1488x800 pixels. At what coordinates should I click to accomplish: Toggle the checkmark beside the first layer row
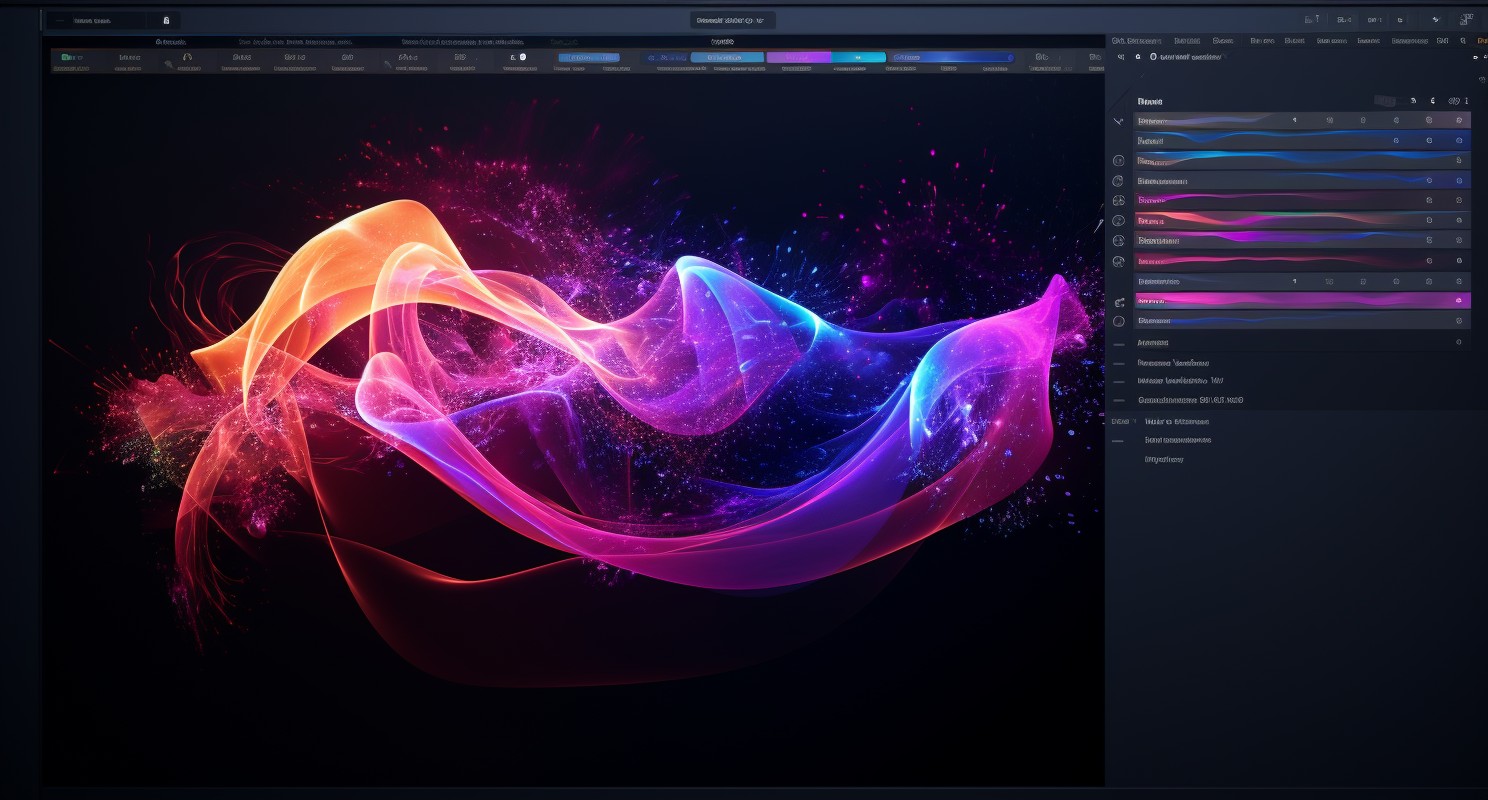[x=1118, y=121]
